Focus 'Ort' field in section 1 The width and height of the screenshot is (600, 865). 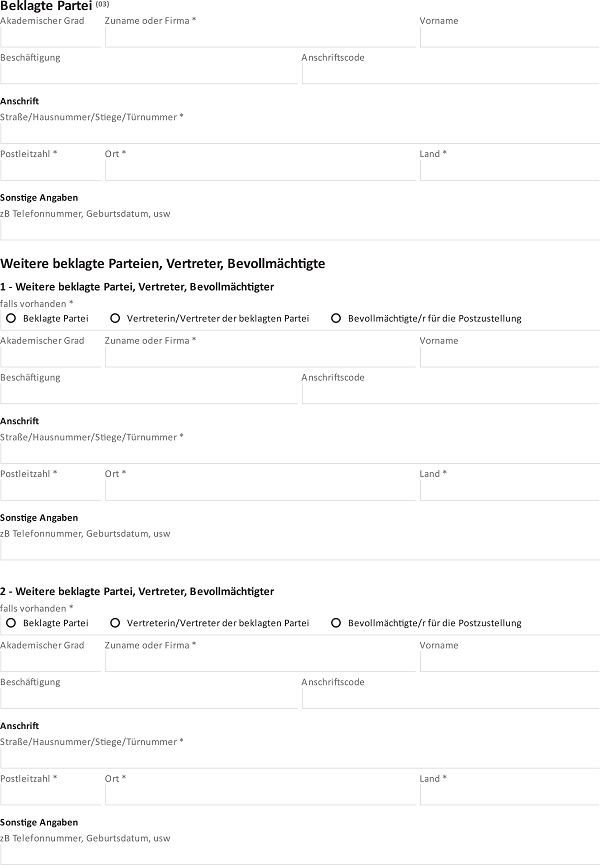tap(260, 490)
